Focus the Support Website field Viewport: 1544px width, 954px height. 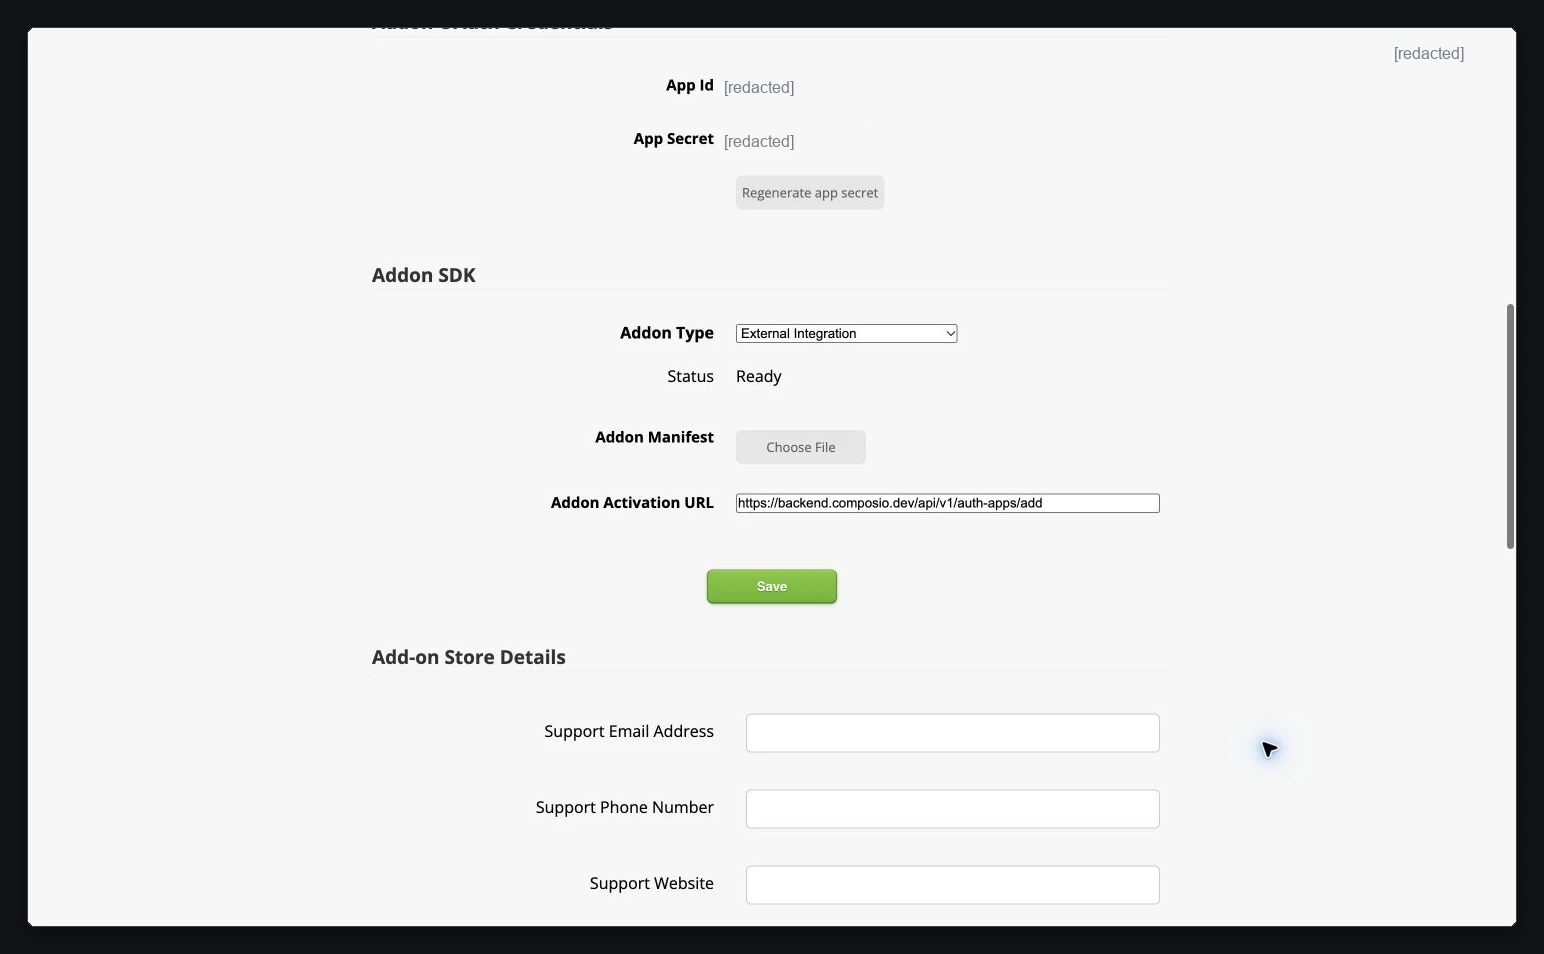pyautogui.click(x=953, y=885)
